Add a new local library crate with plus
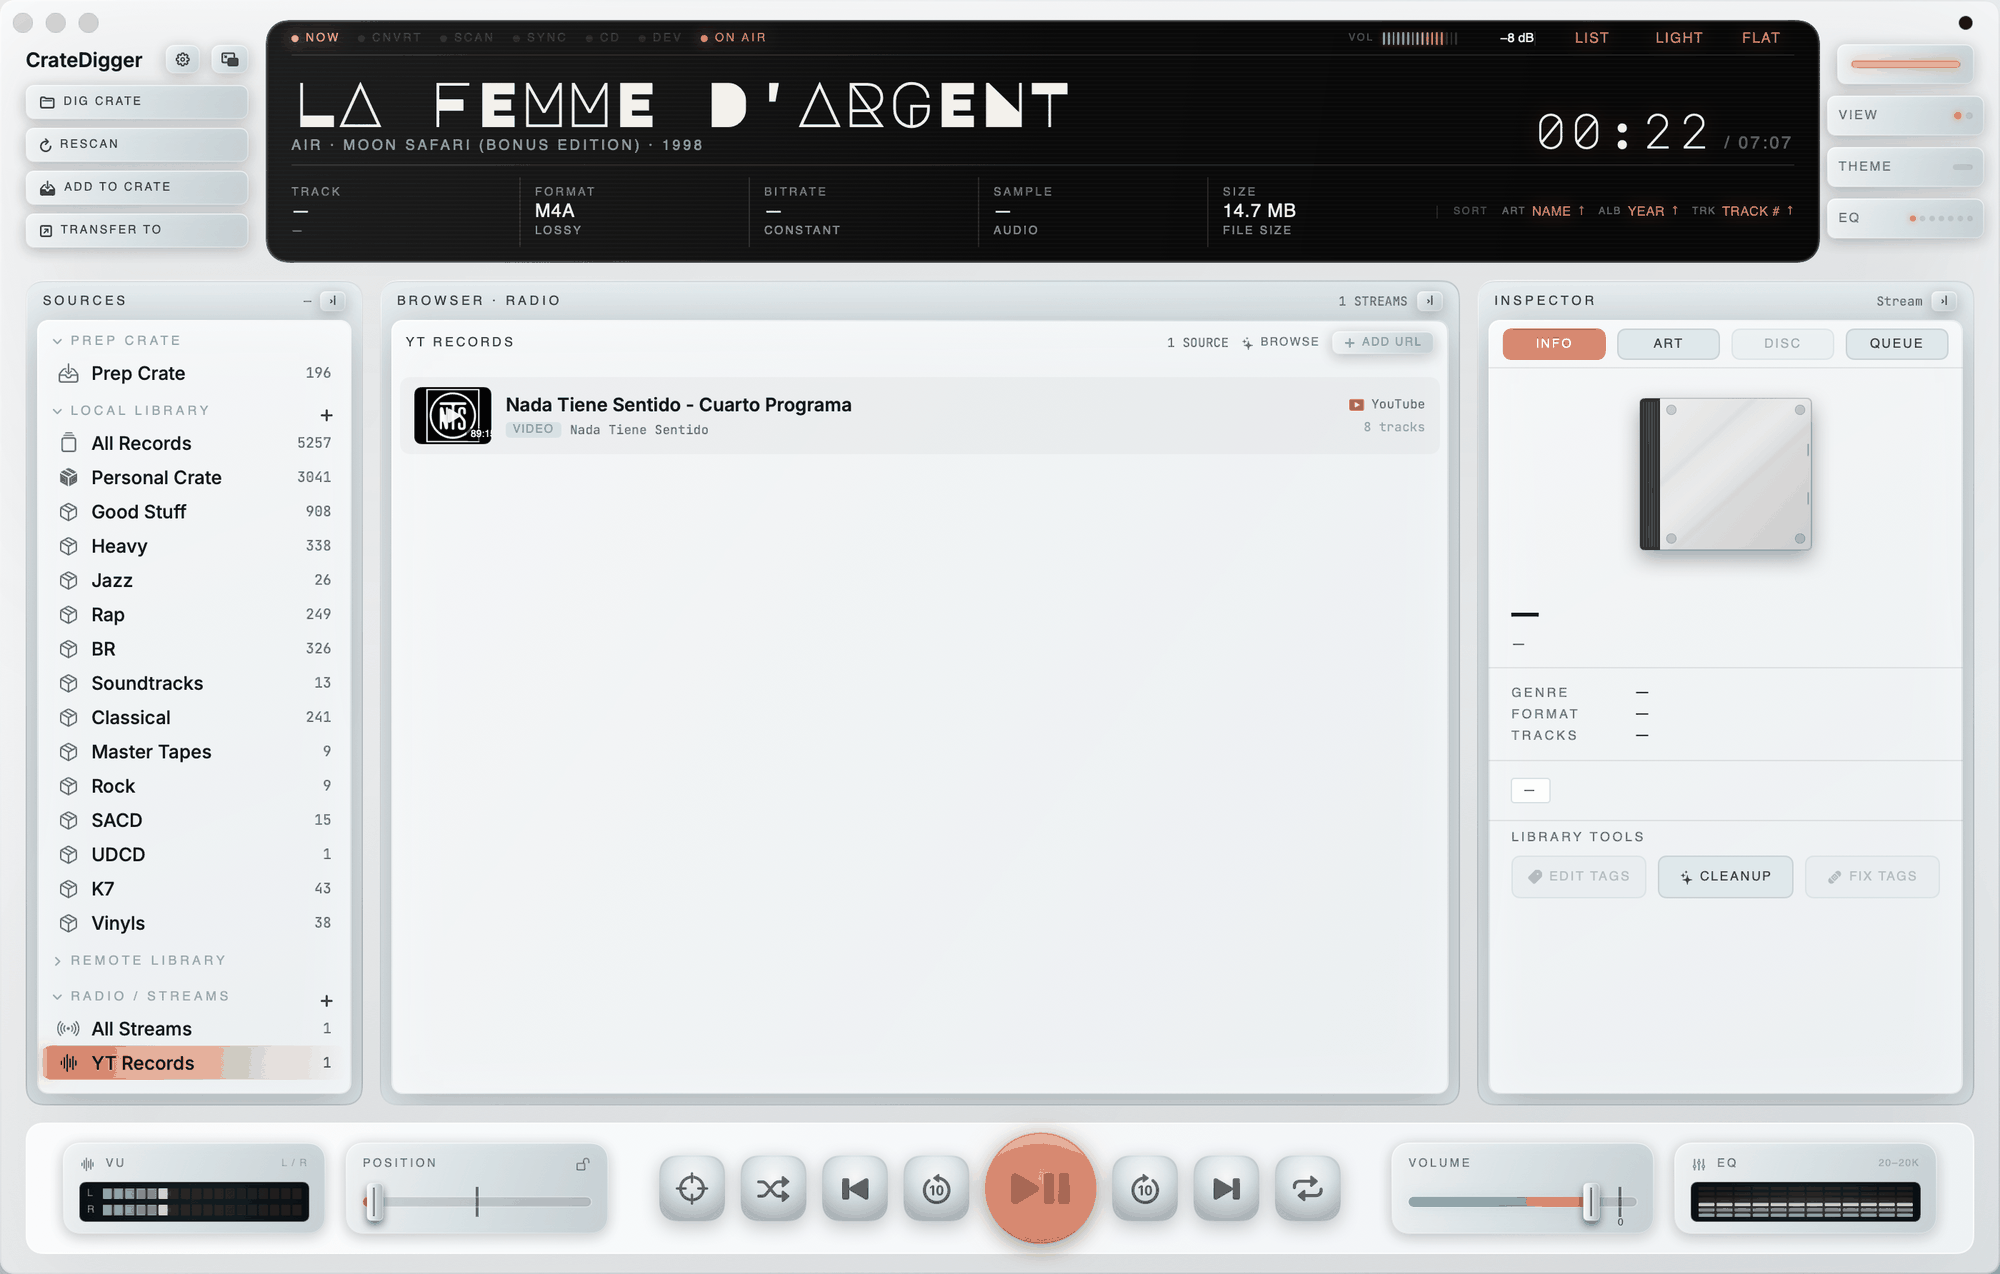 pyautogui.click(x=326, y=415)
